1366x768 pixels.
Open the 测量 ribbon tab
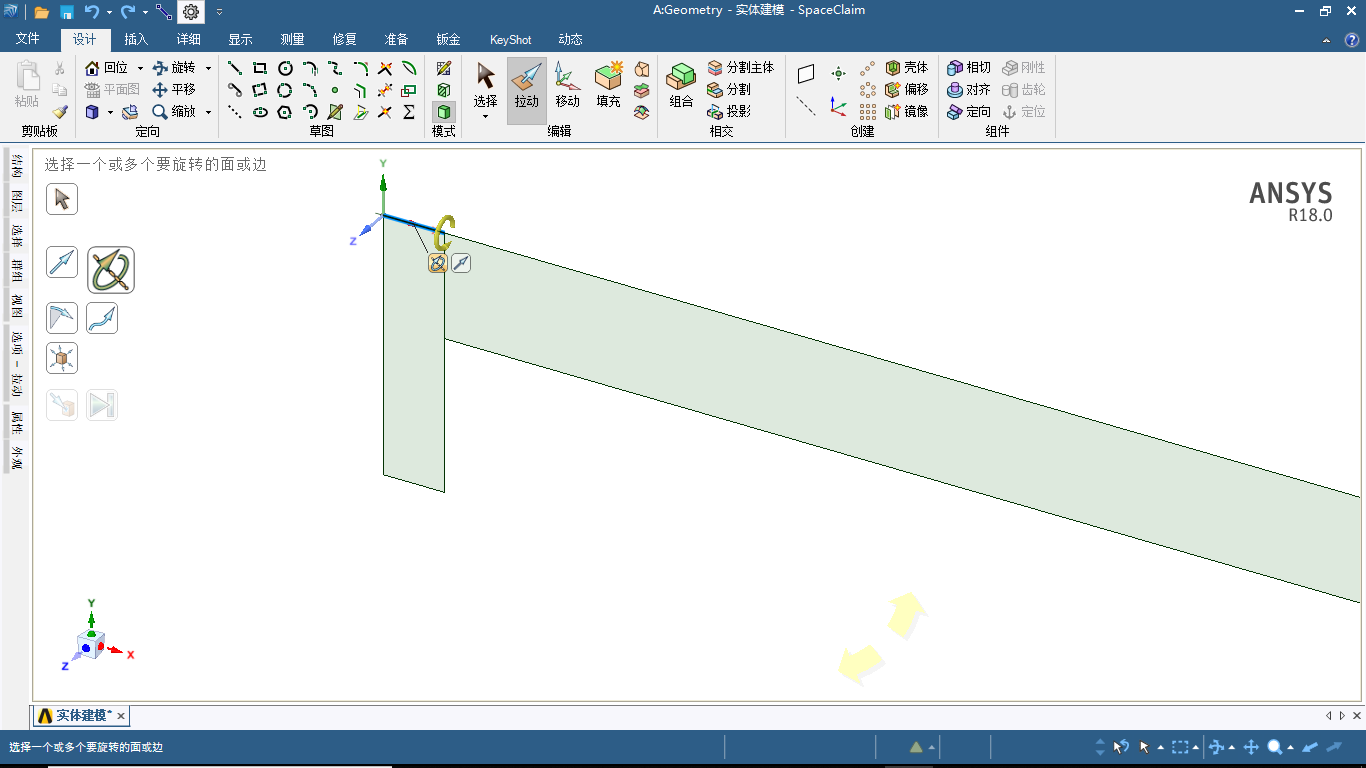(292, 40)
